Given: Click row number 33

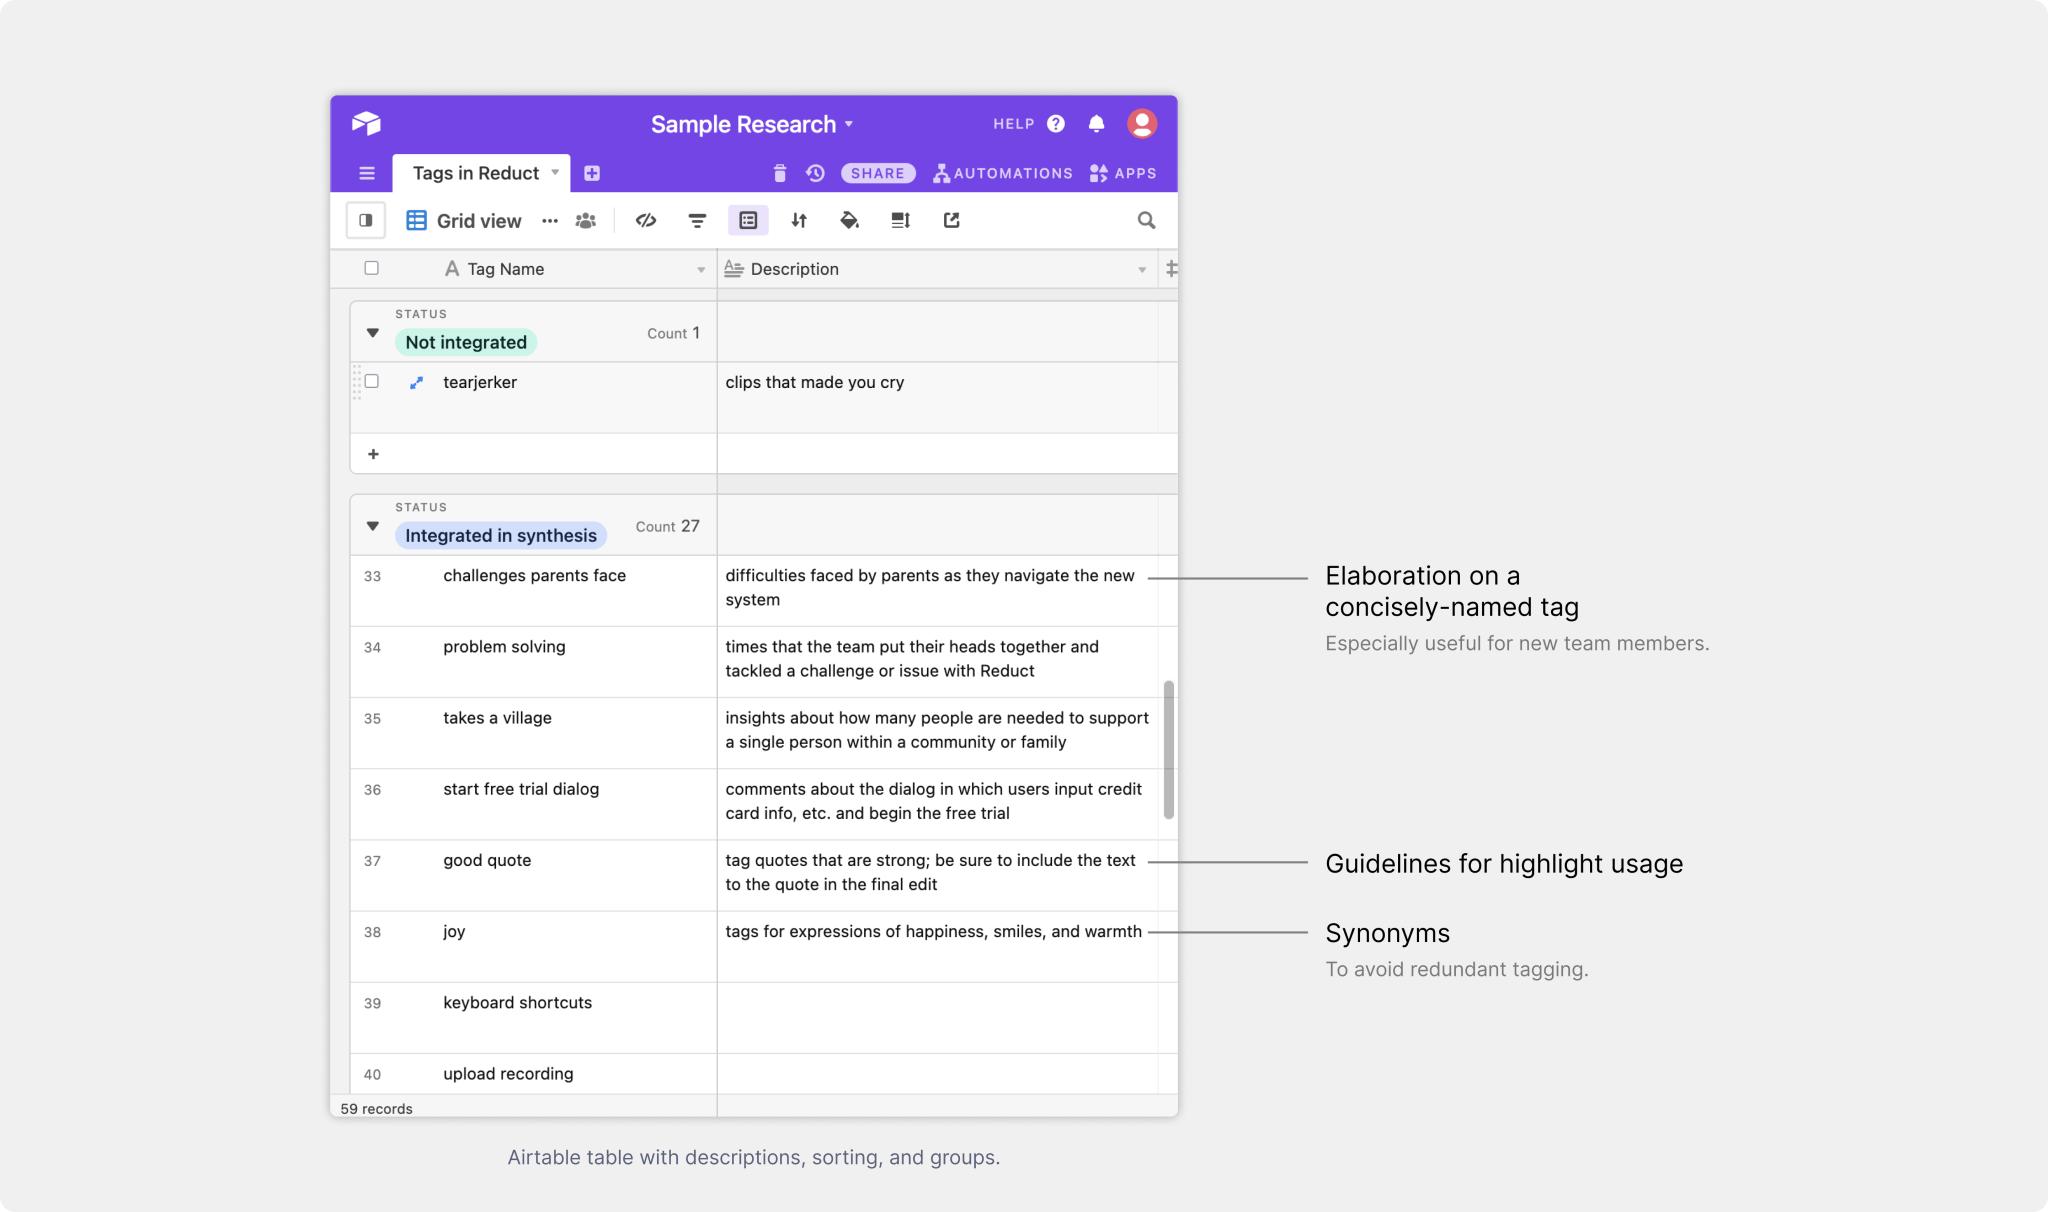Looking at the screenshot, I should 372,576.
